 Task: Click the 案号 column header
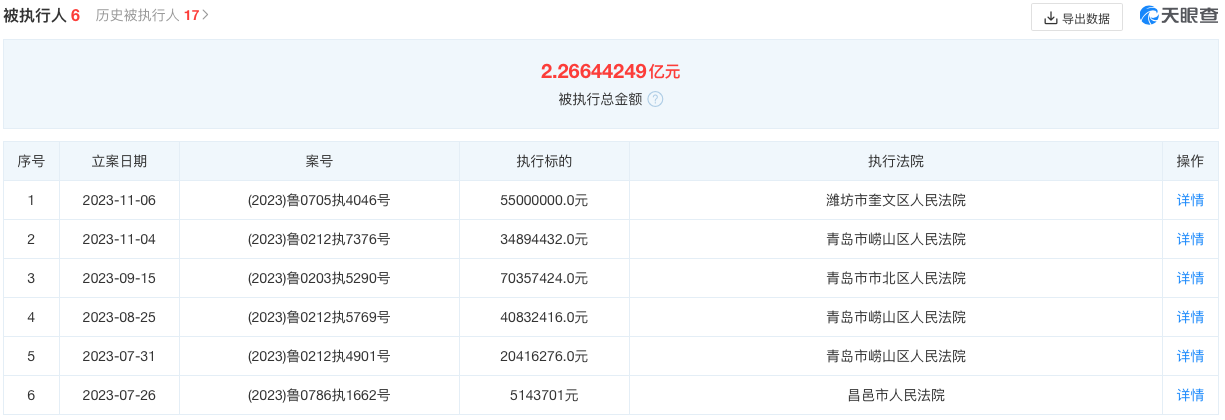(319, 161)
